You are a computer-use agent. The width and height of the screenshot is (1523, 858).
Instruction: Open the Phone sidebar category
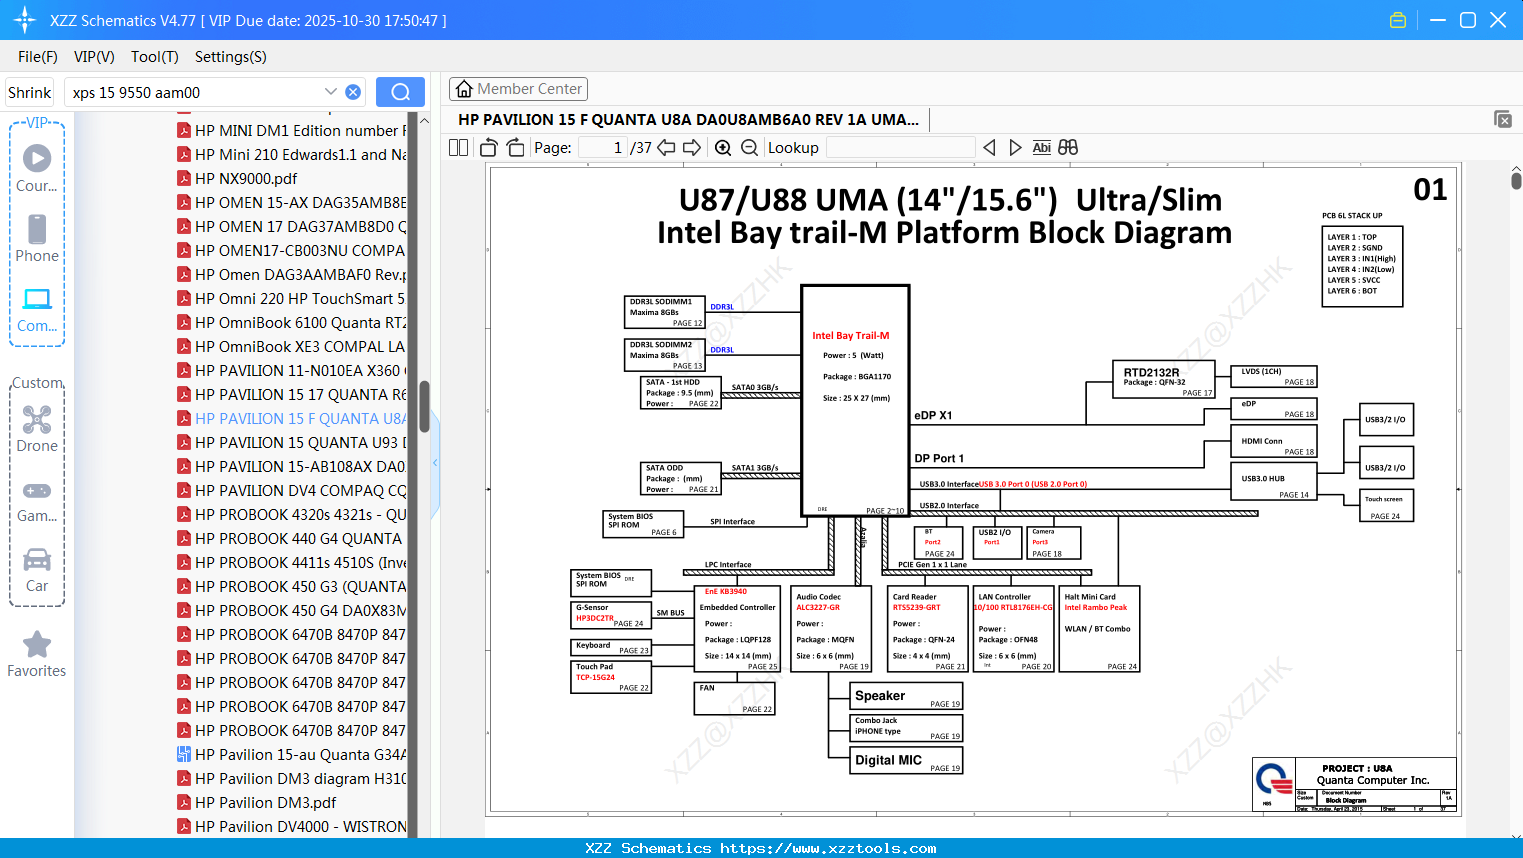pyautogui.click(x=37, y=238)
